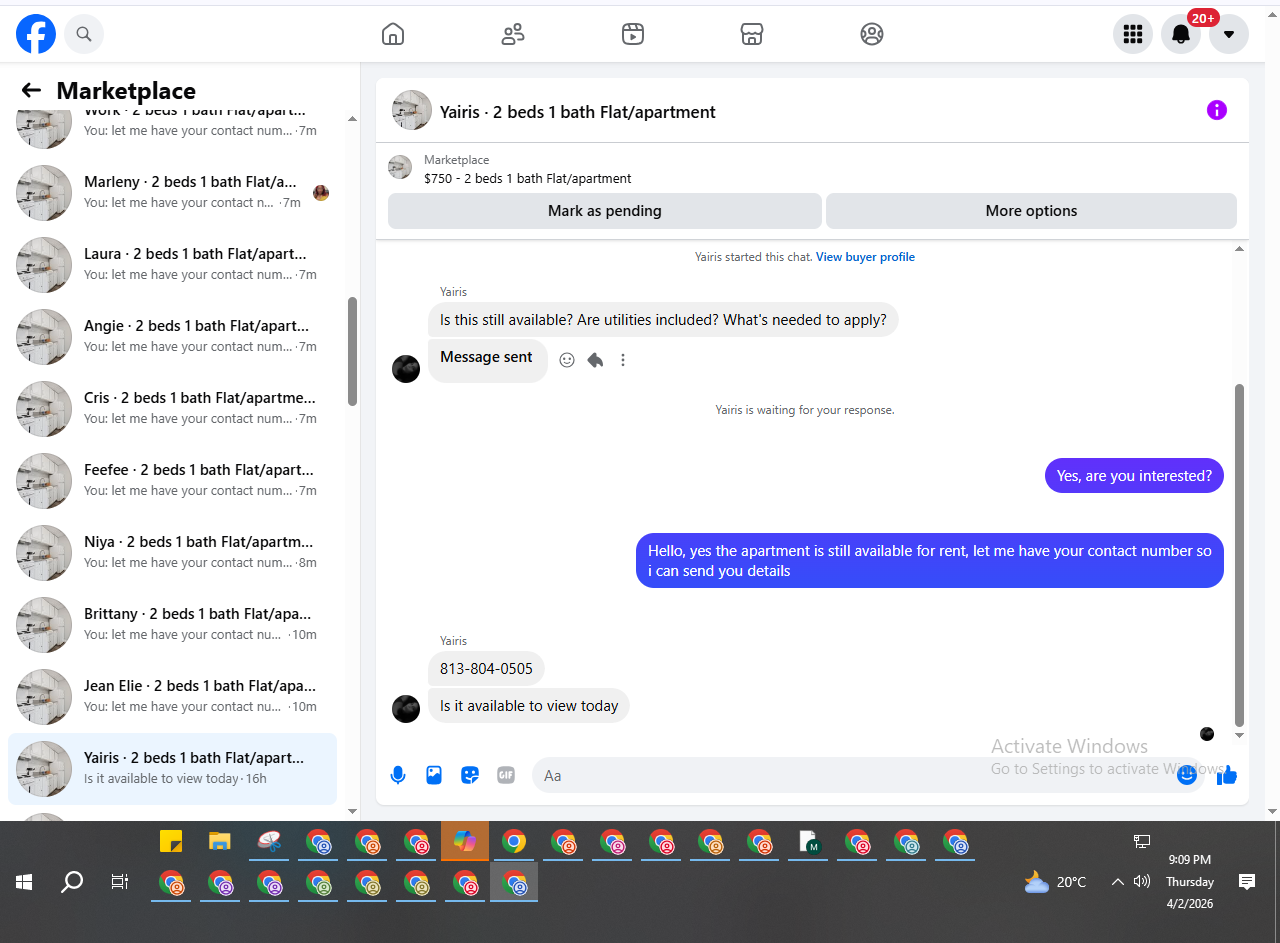
Task: Go back using the Marketplace arrow
Action: 31,90
